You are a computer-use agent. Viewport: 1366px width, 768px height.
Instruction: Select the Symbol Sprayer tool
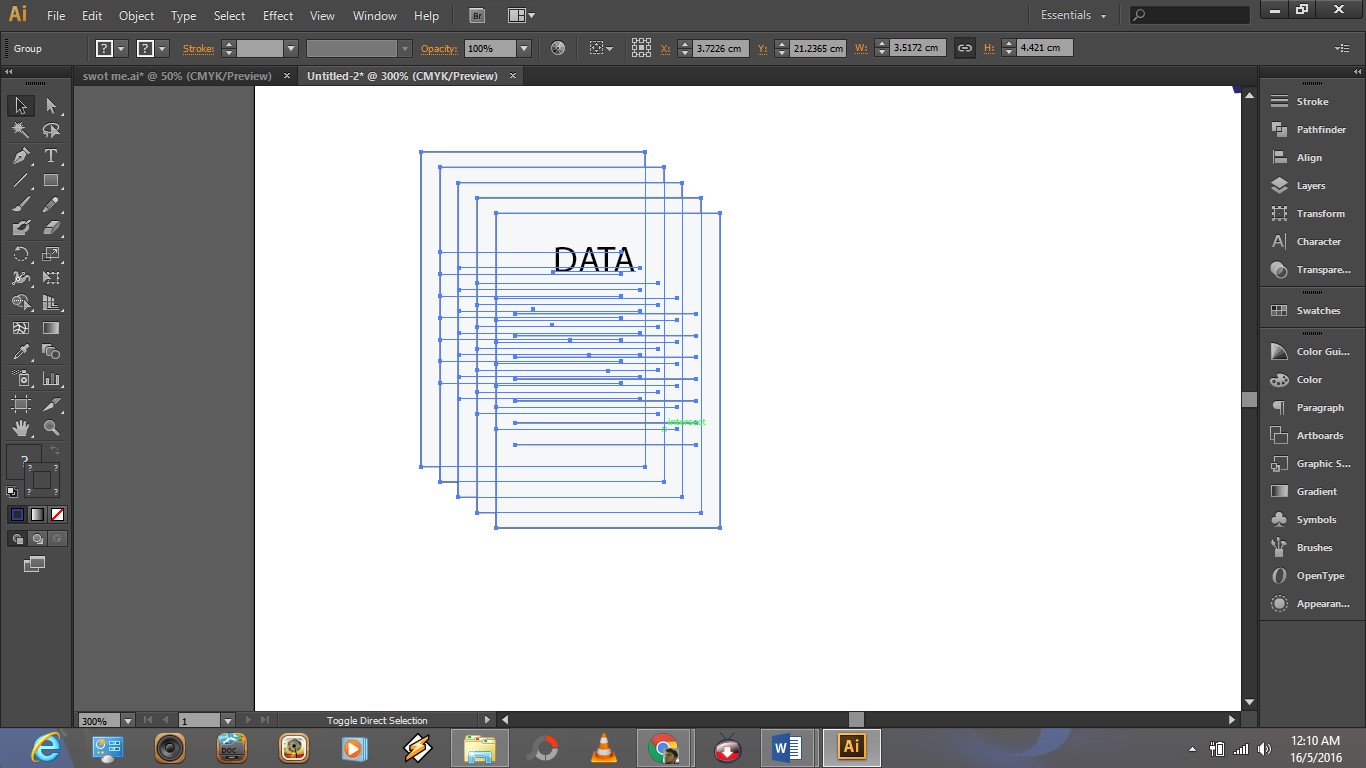[x=20, y=379]
